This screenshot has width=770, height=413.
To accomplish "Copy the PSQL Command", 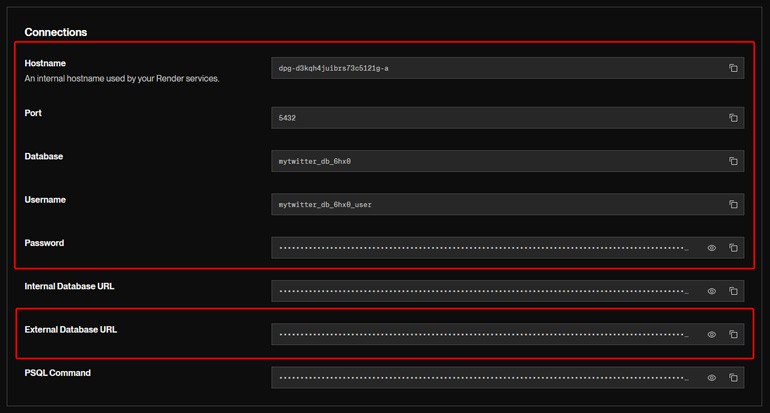I will click(x=733, y=378).
